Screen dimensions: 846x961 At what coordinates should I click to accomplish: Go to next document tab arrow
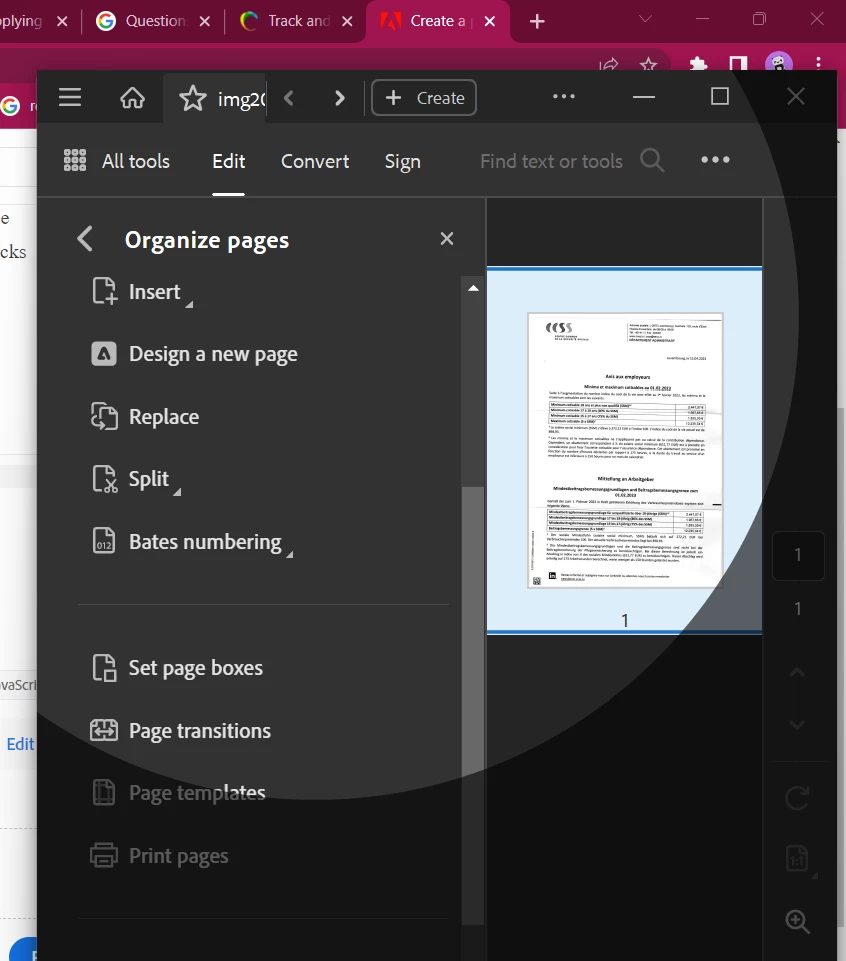340,97
